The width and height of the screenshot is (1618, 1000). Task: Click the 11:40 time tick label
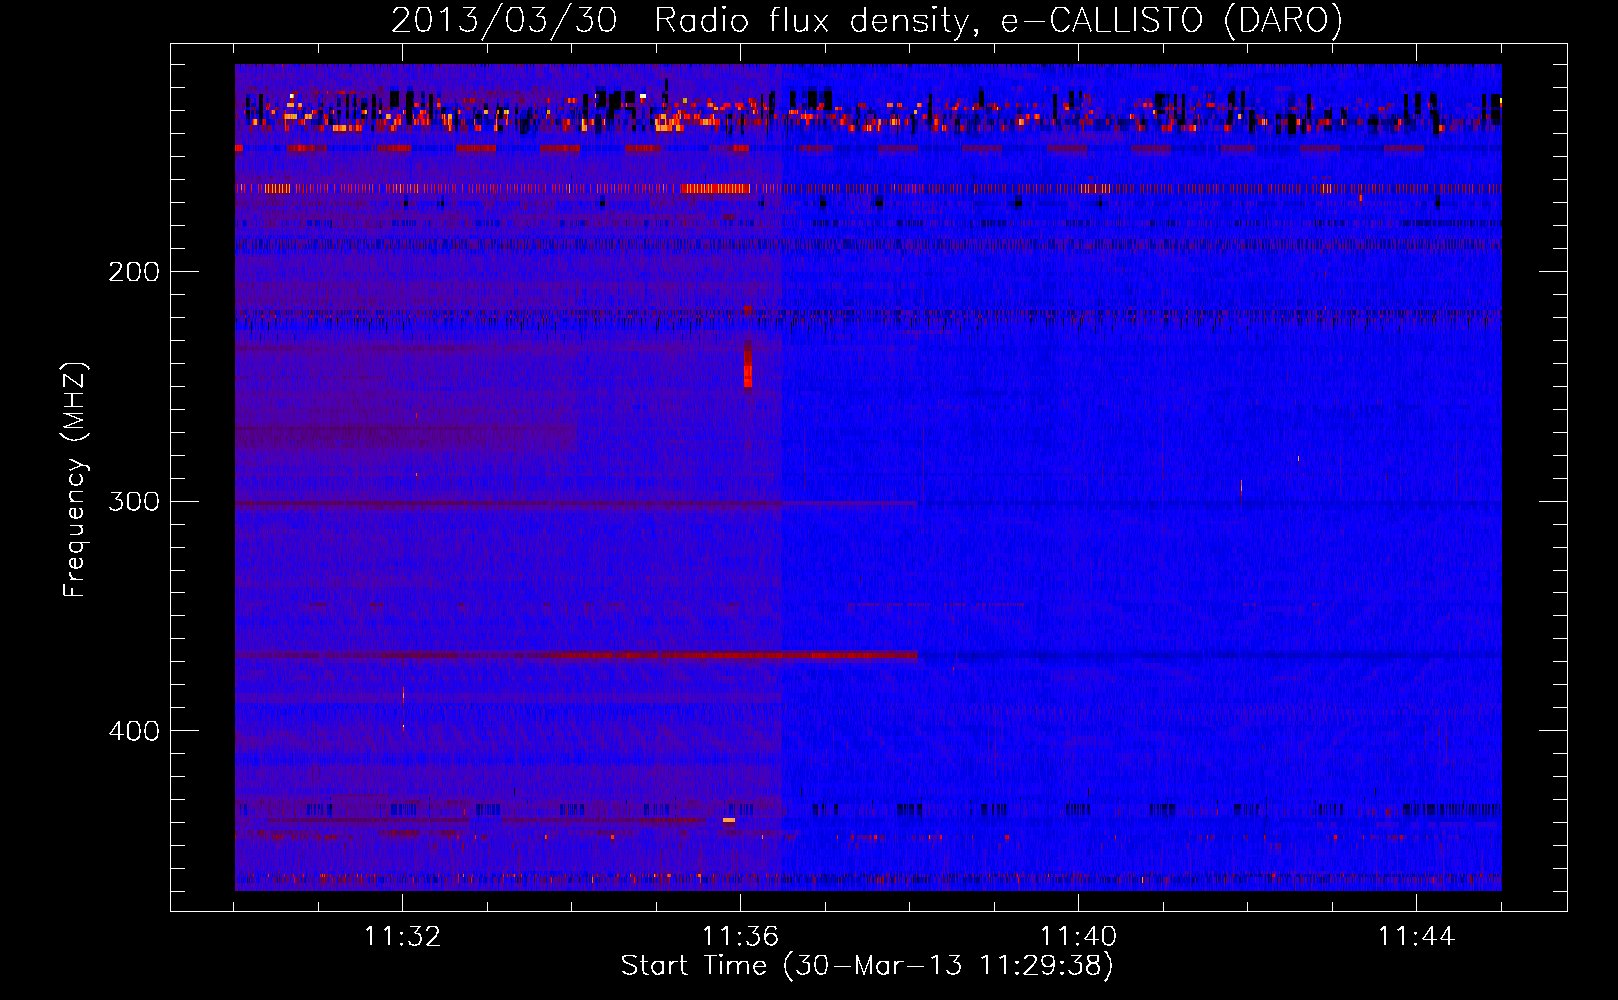coord(1078,937)
